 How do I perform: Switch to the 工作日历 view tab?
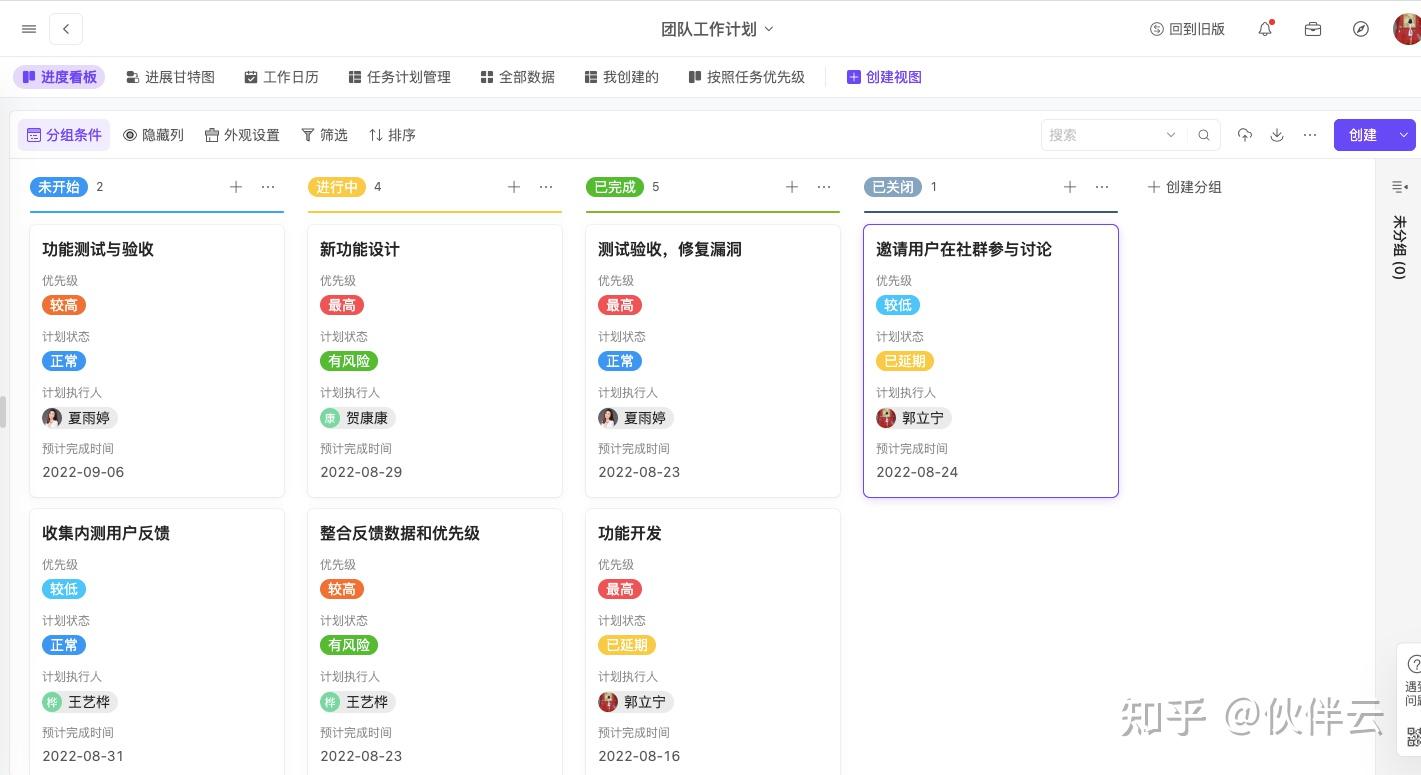point(281,77)
